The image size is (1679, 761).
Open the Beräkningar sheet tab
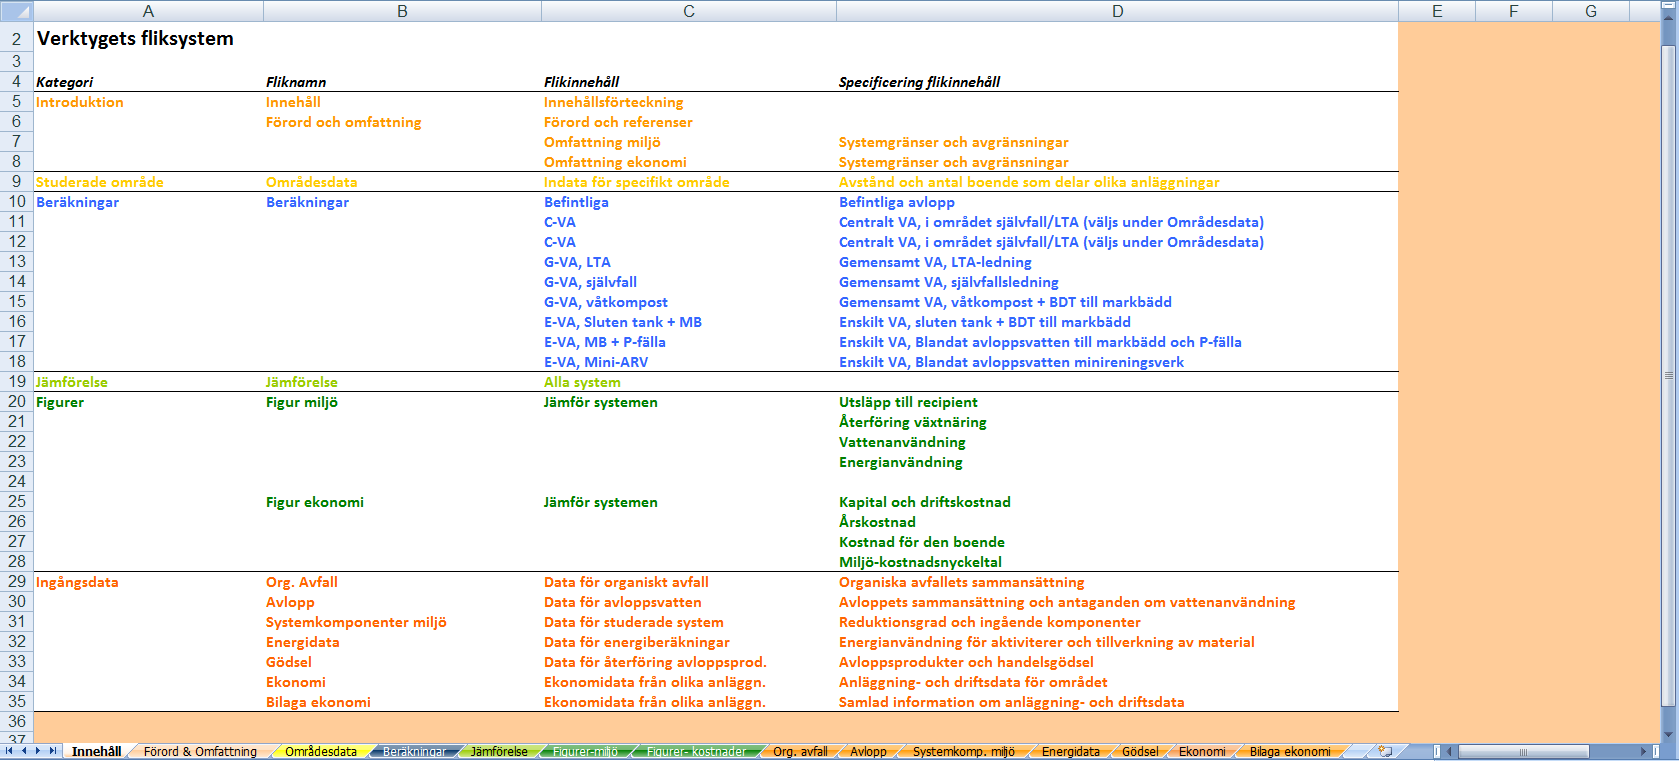tap(414, 751)
